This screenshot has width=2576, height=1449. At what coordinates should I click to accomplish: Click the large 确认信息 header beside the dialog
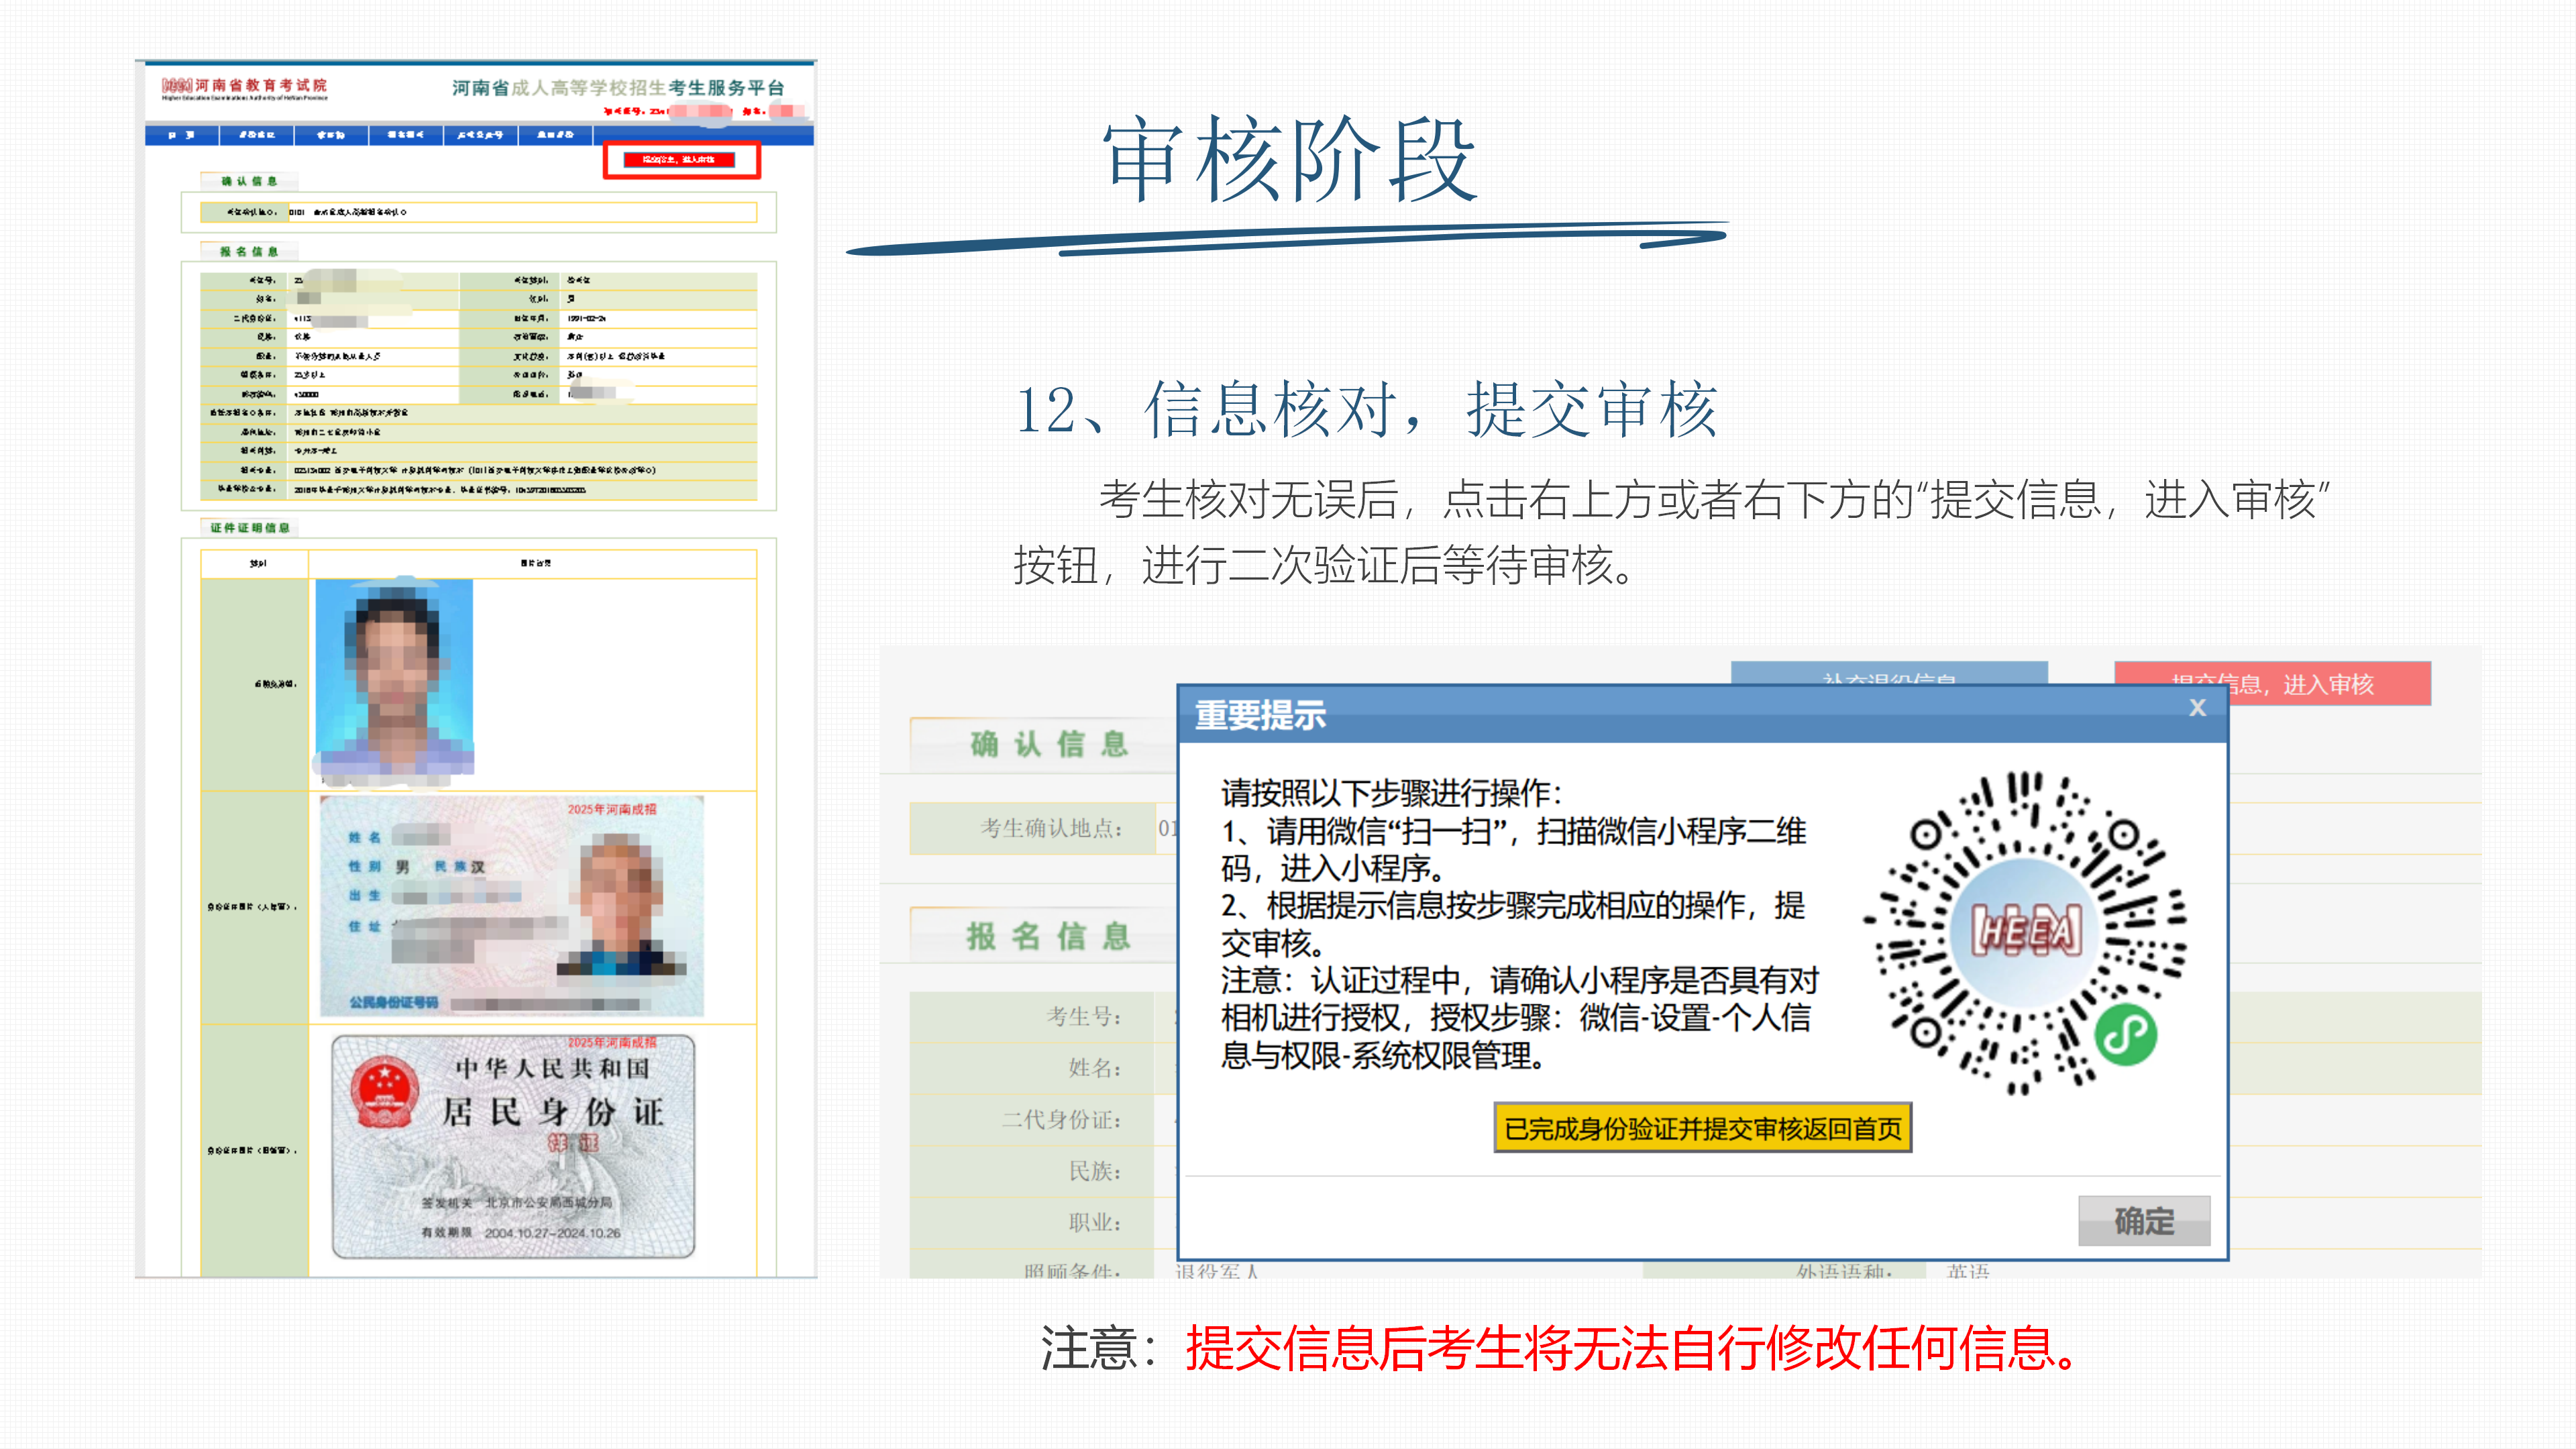[1049, 744]
